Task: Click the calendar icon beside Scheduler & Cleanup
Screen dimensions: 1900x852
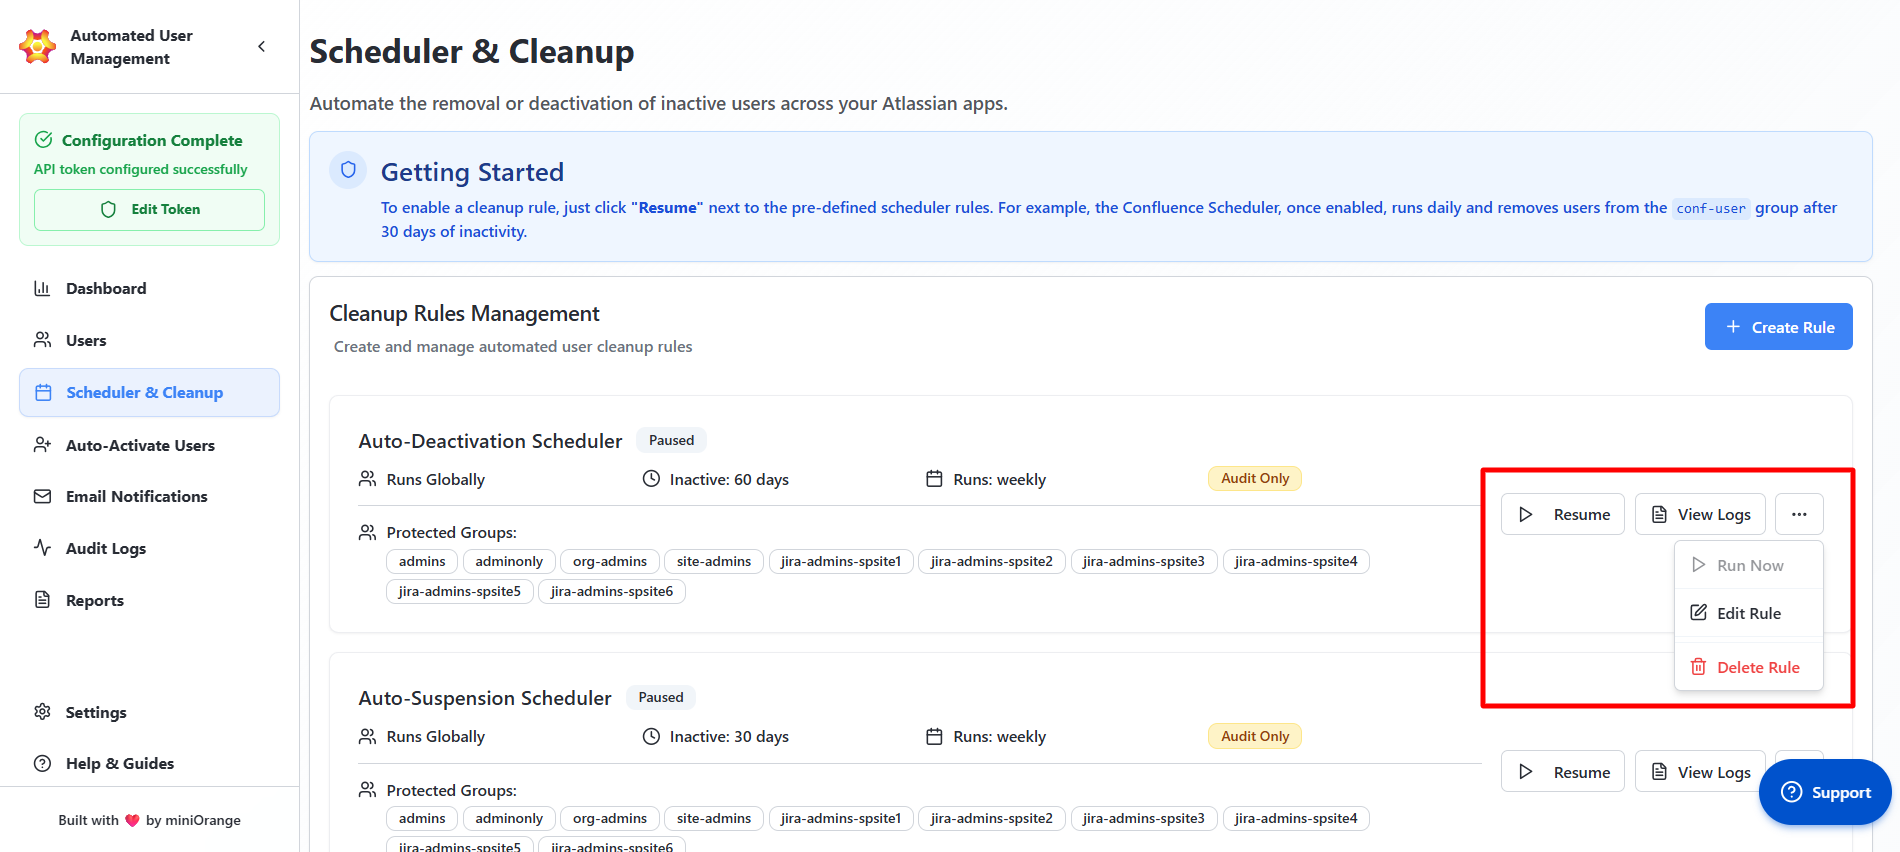Action: [x=43, y=393]
